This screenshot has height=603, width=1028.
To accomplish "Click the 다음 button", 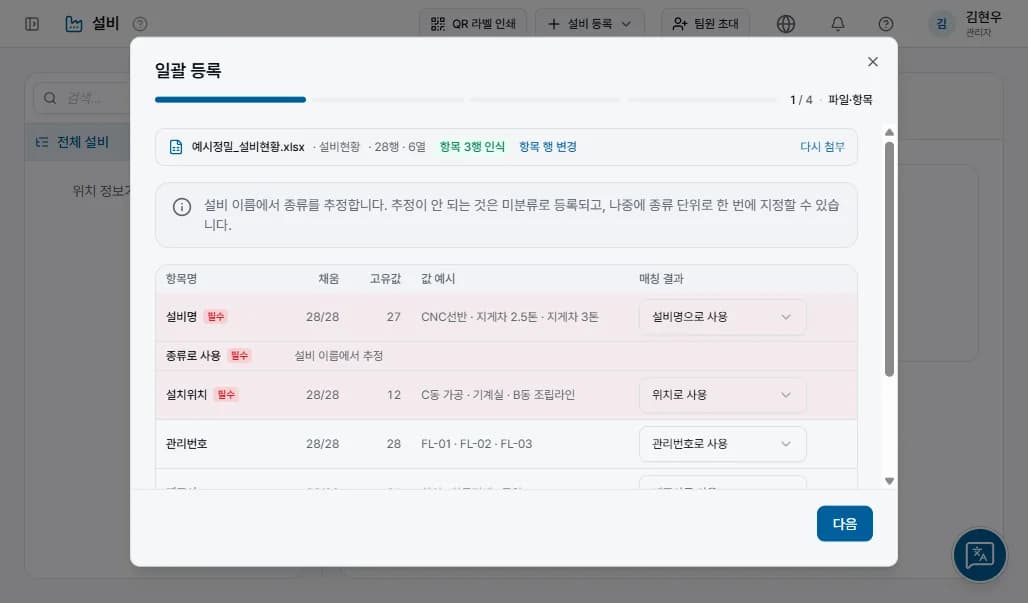I will [x=844, y=524].
